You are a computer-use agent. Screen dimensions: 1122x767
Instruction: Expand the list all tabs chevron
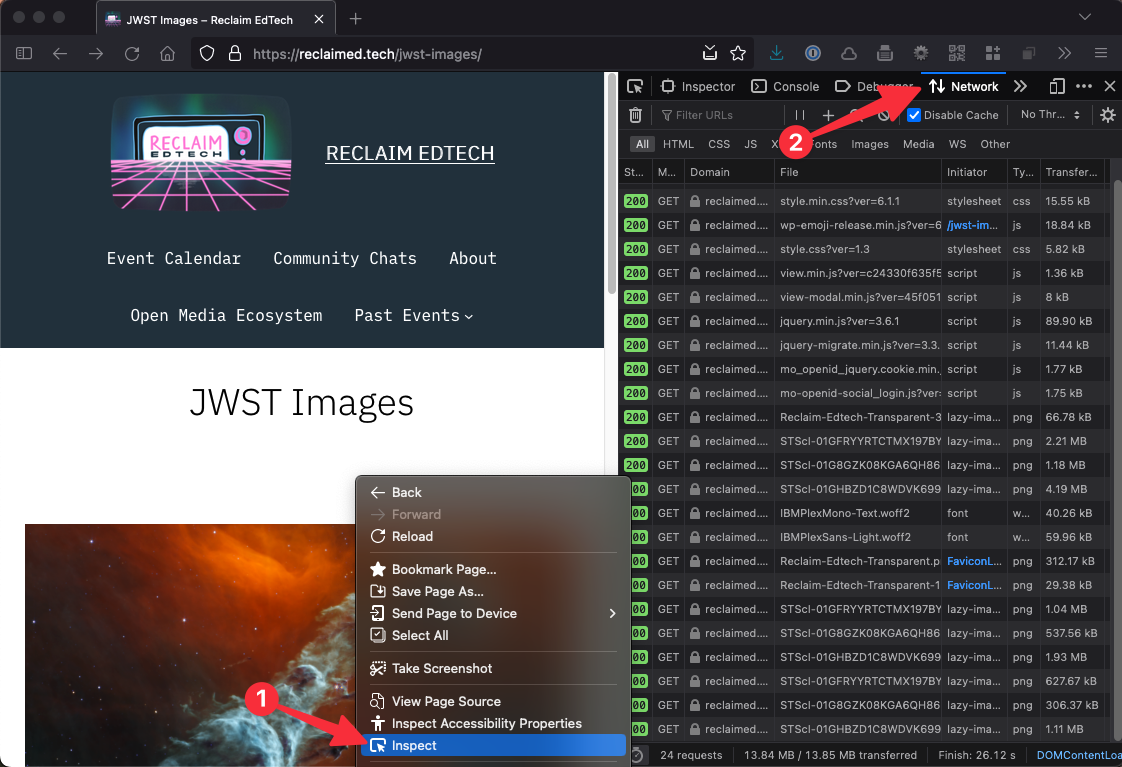point(1085,16)
